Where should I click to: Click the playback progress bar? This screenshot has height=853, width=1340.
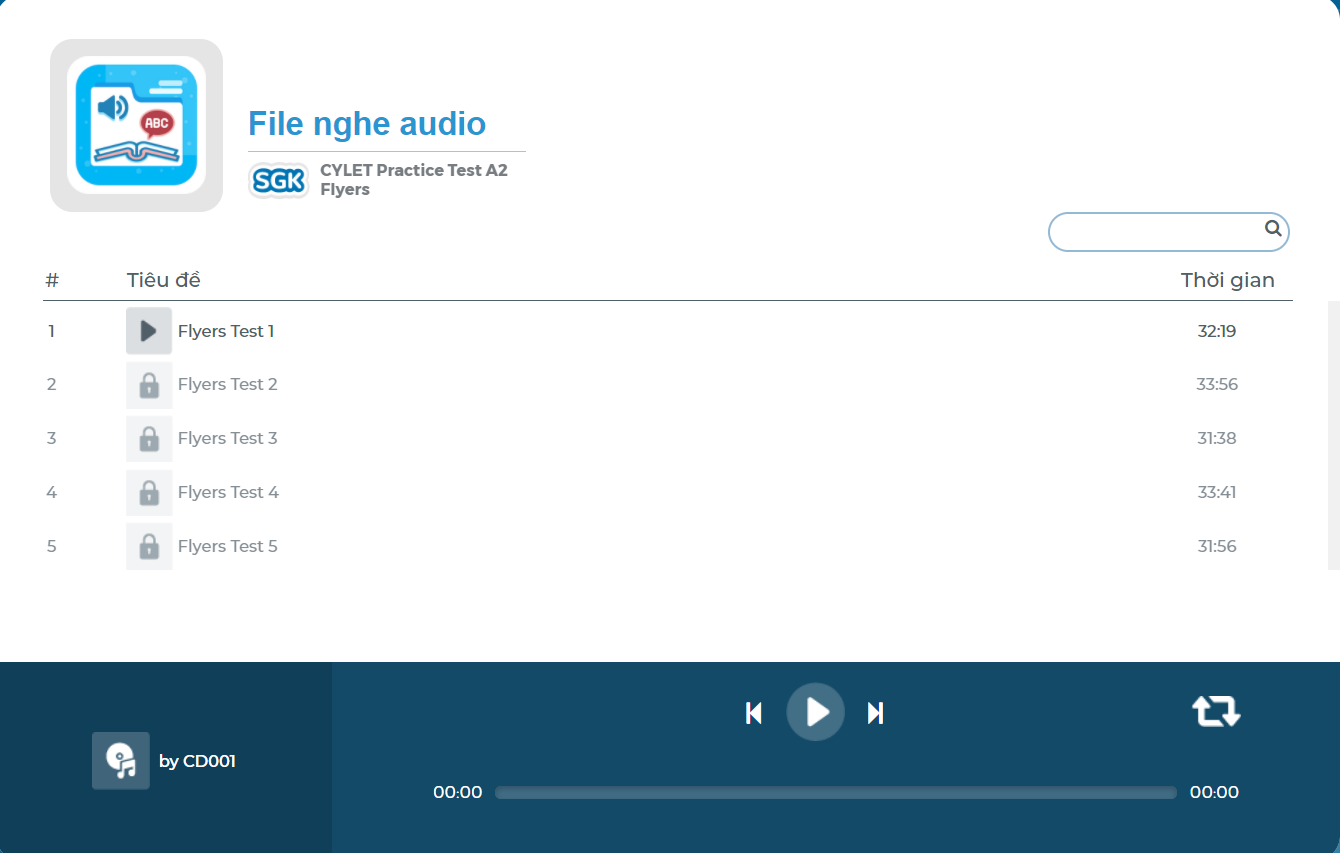pyautogui.click(x=835, y=791)
